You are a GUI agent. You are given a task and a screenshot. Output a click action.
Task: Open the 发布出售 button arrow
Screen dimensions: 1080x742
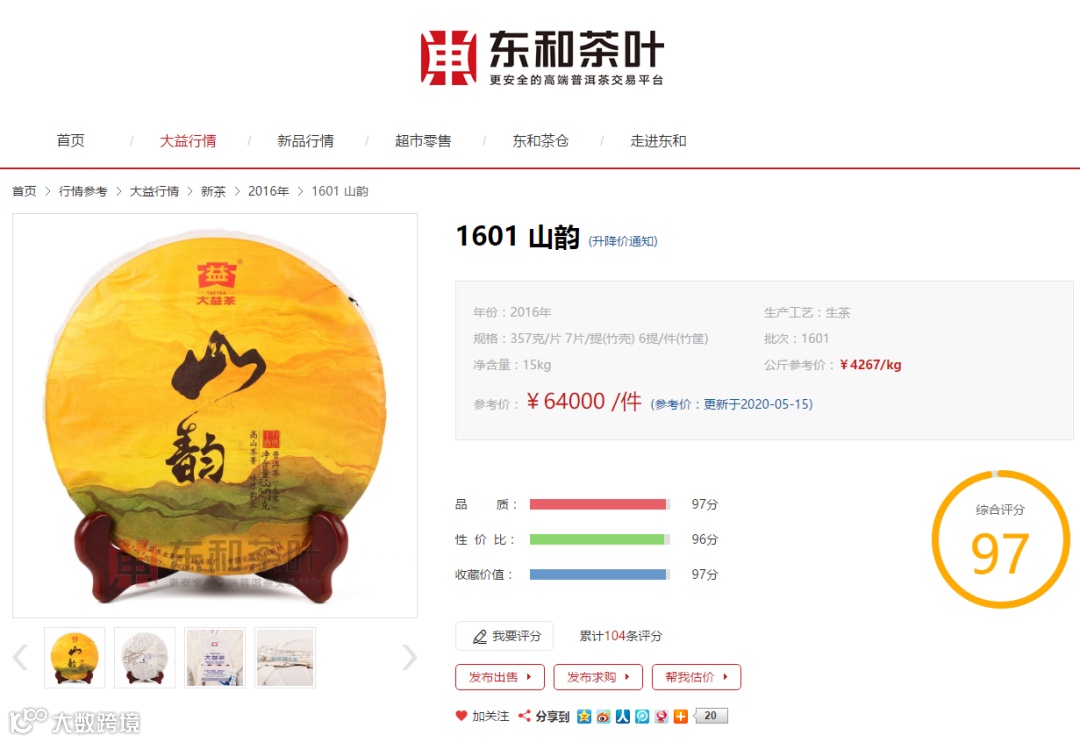pos(529,677)
